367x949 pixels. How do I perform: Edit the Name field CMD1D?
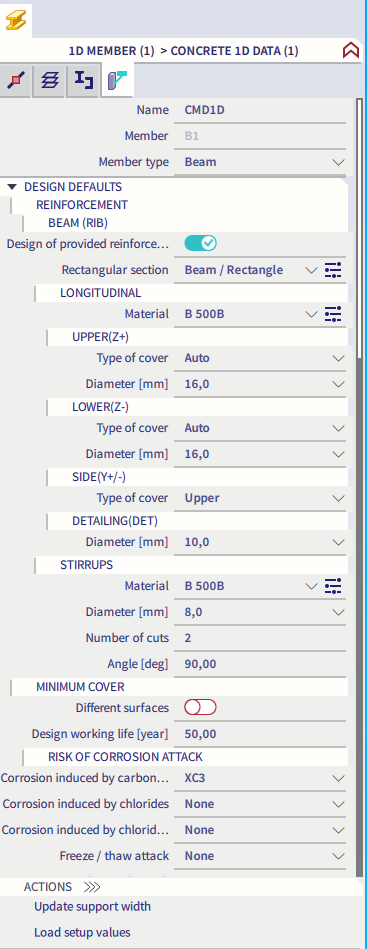(x=260, y=110)
